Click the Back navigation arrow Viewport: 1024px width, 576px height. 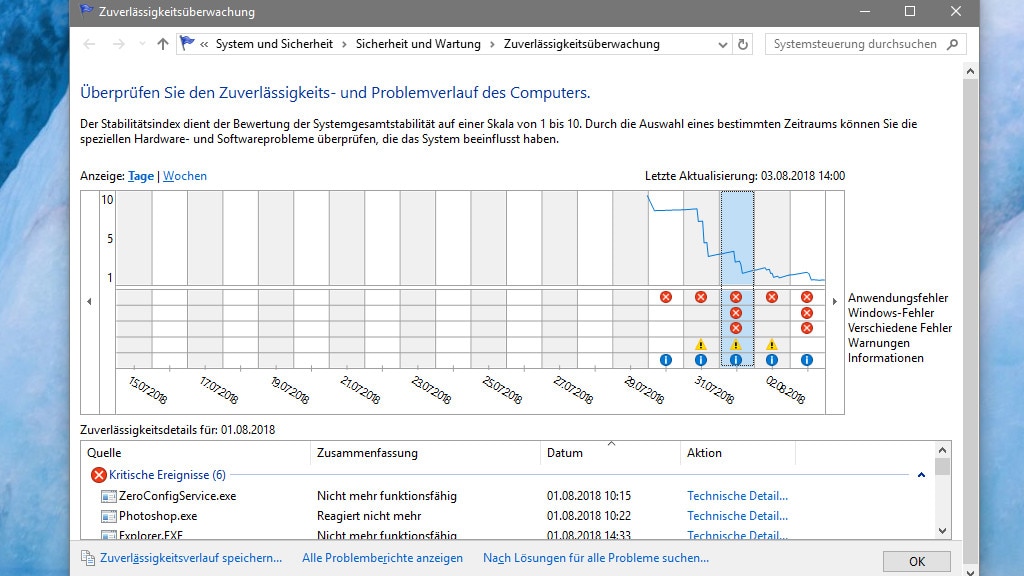click(89, 44)
